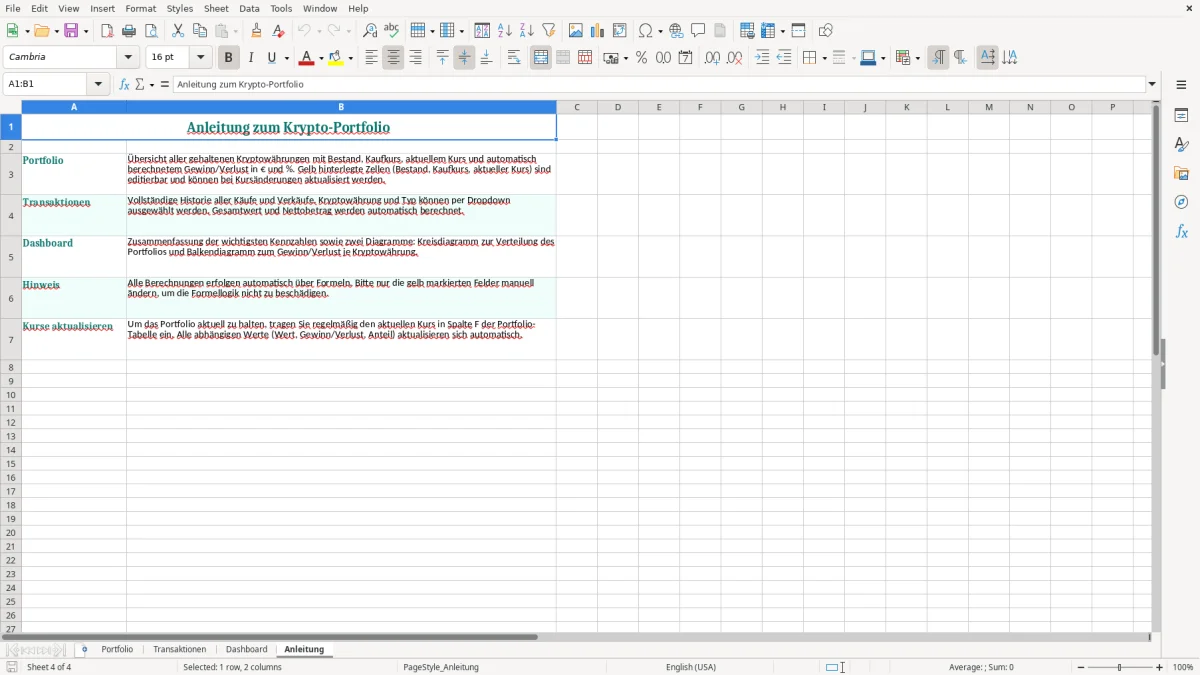This screenshot has height=675, width=1200.
Task: Select row 7 header
Action: pos(11,340)
